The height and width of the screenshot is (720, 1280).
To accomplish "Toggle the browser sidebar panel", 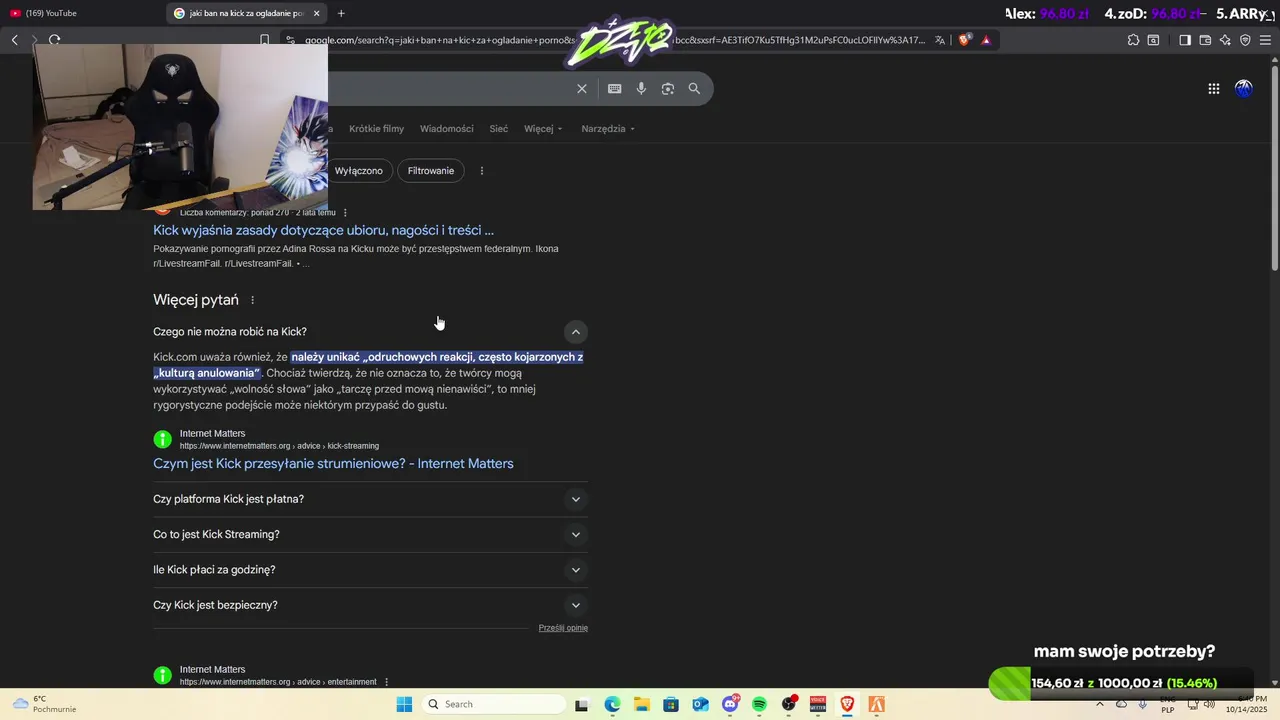I will (1185, 40).
